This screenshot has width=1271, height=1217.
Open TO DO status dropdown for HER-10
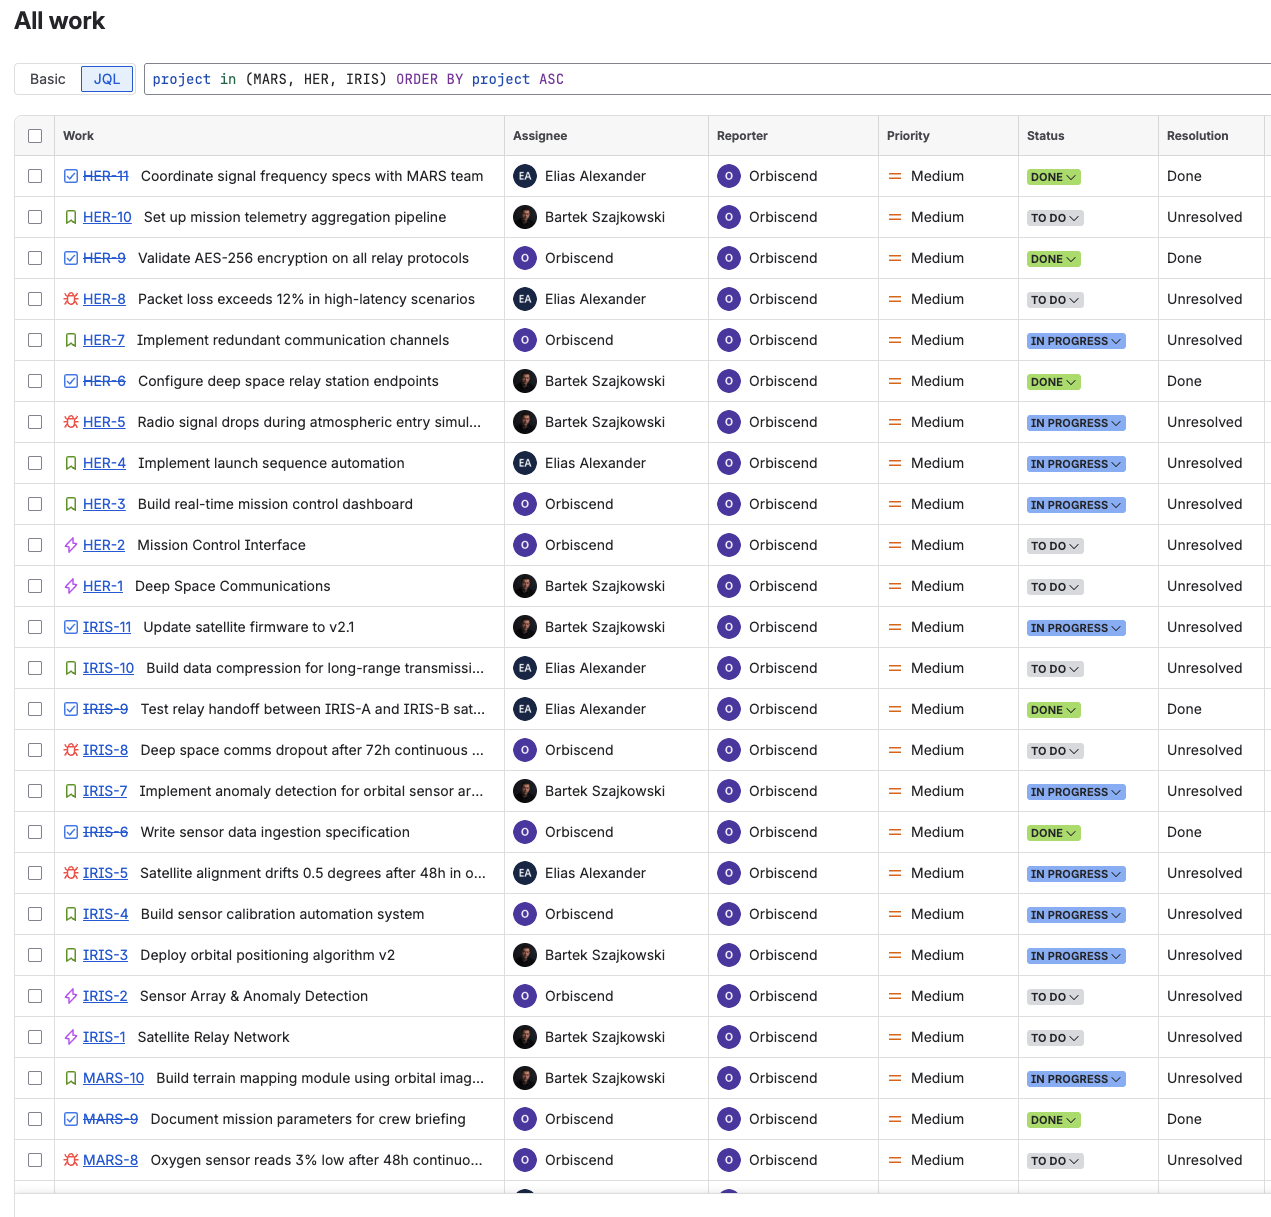click(1055, 218)
